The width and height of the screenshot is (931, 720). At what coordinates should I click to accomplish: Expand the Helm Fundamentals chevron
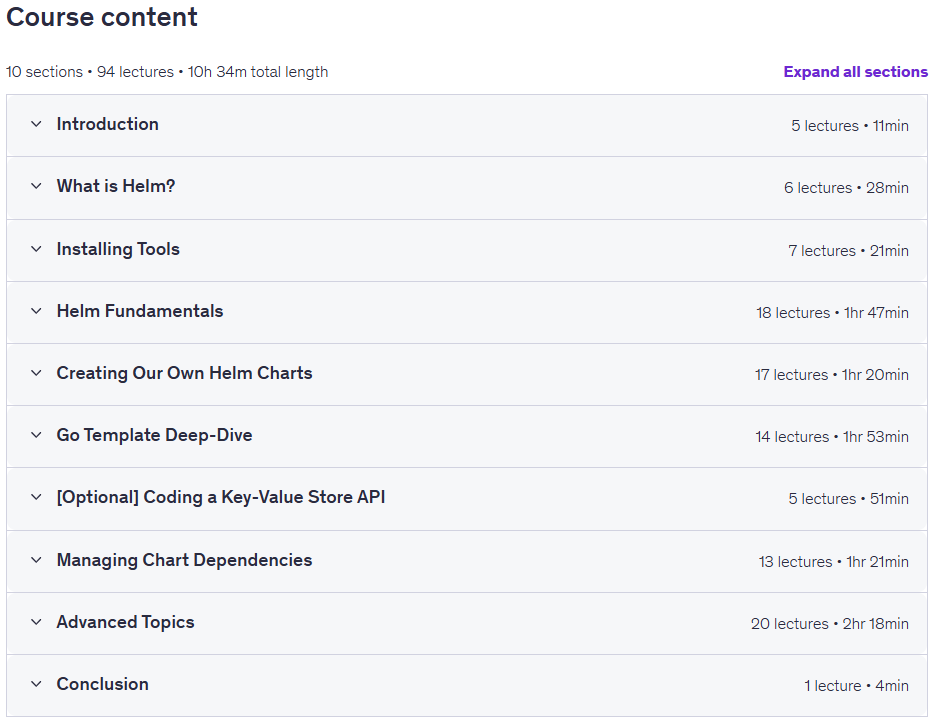[36, 311]
